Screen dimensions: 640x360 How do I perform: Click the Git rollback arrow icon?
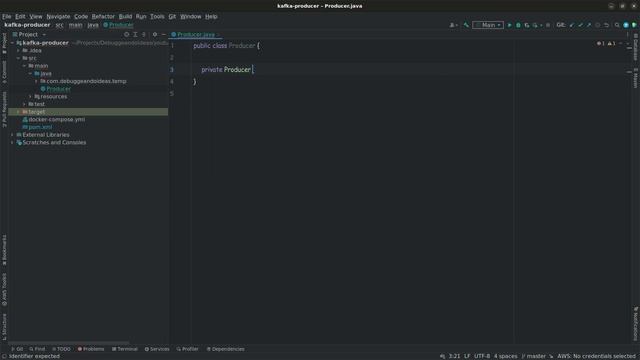[607, 25]
